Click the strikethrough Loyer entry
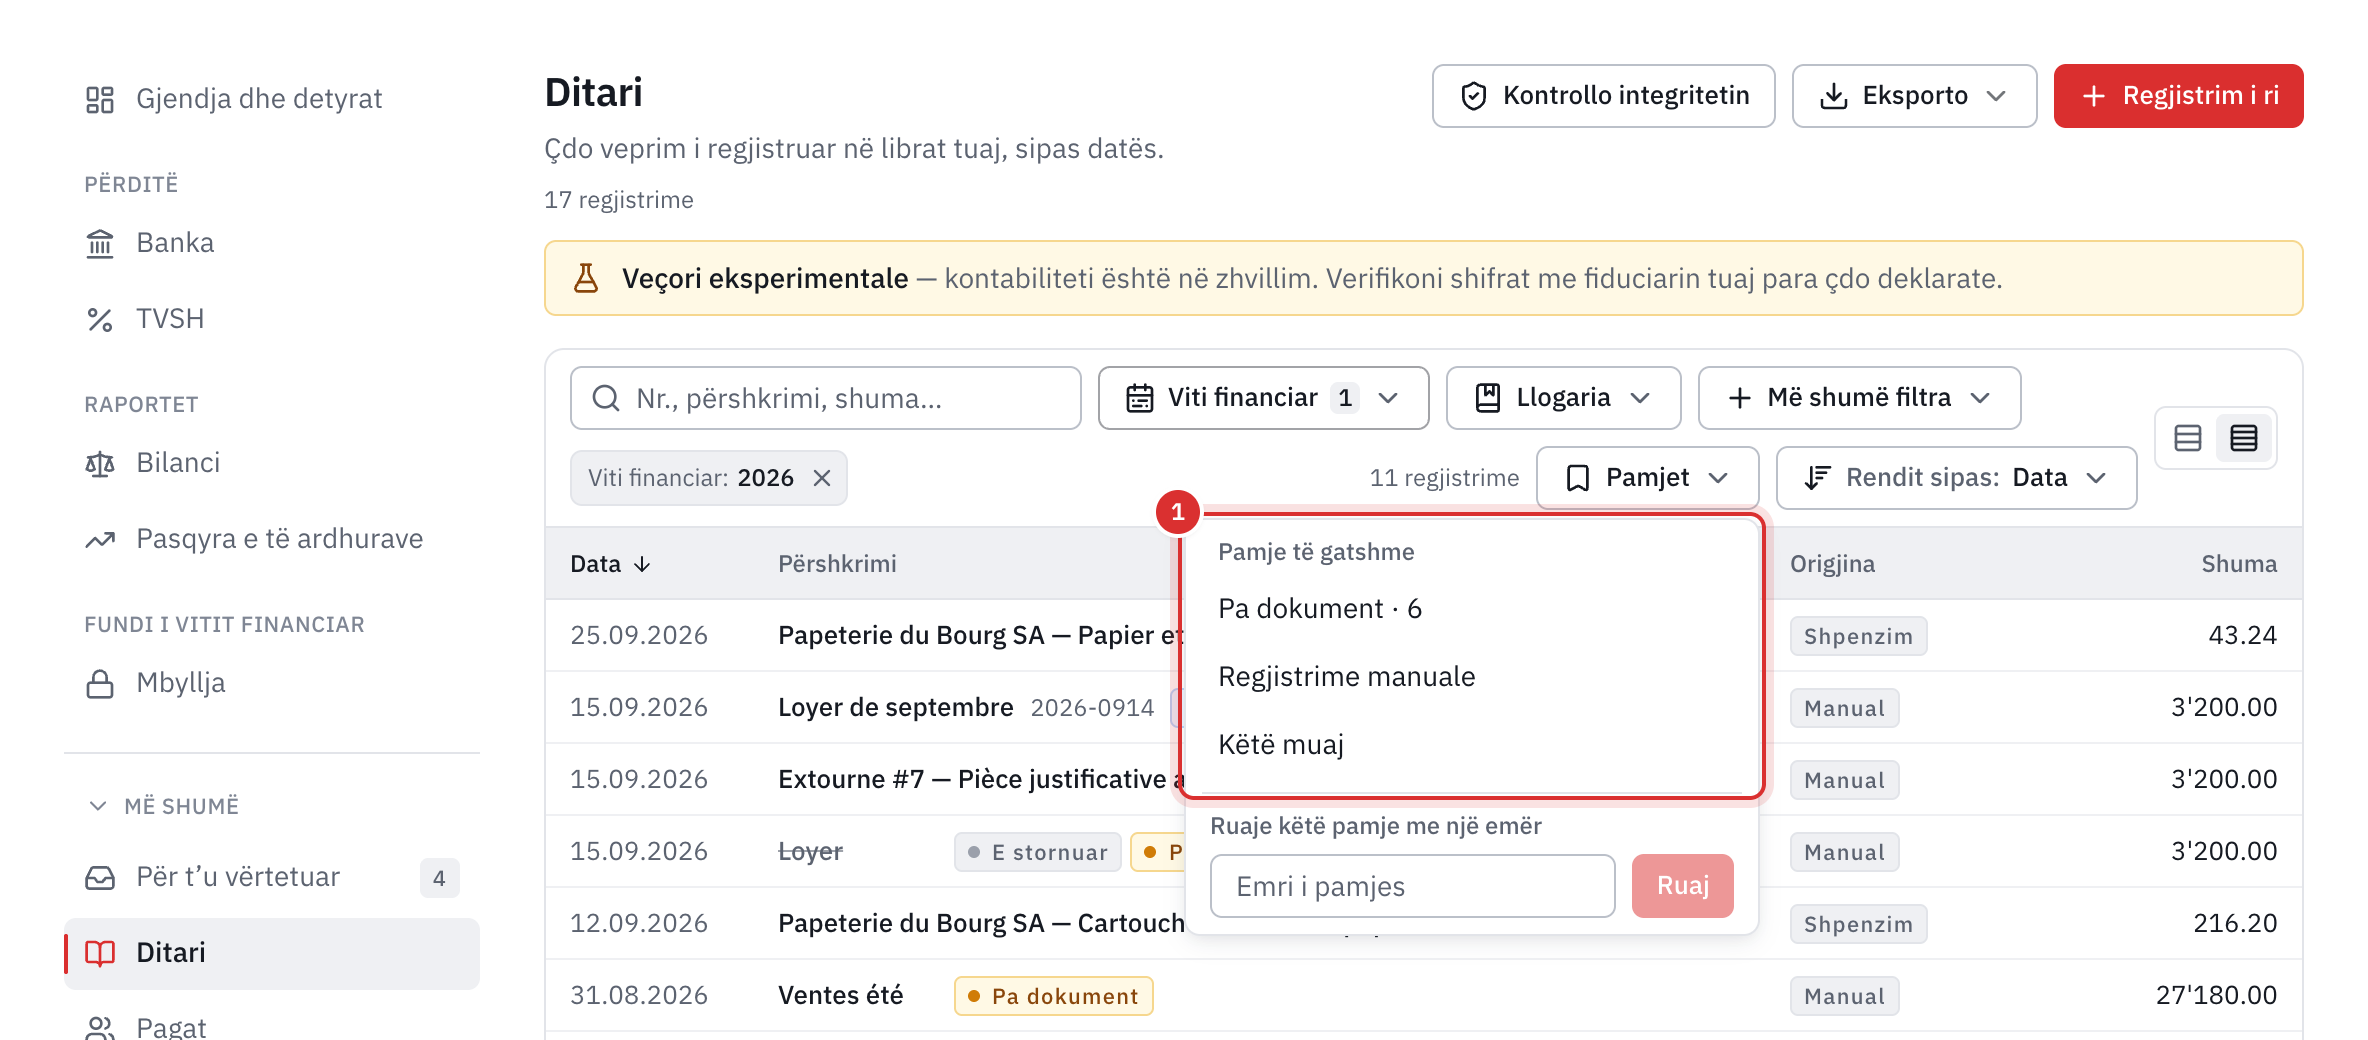The width and height of the screenshot is (2368, 1040). click(x=810, y=852)
